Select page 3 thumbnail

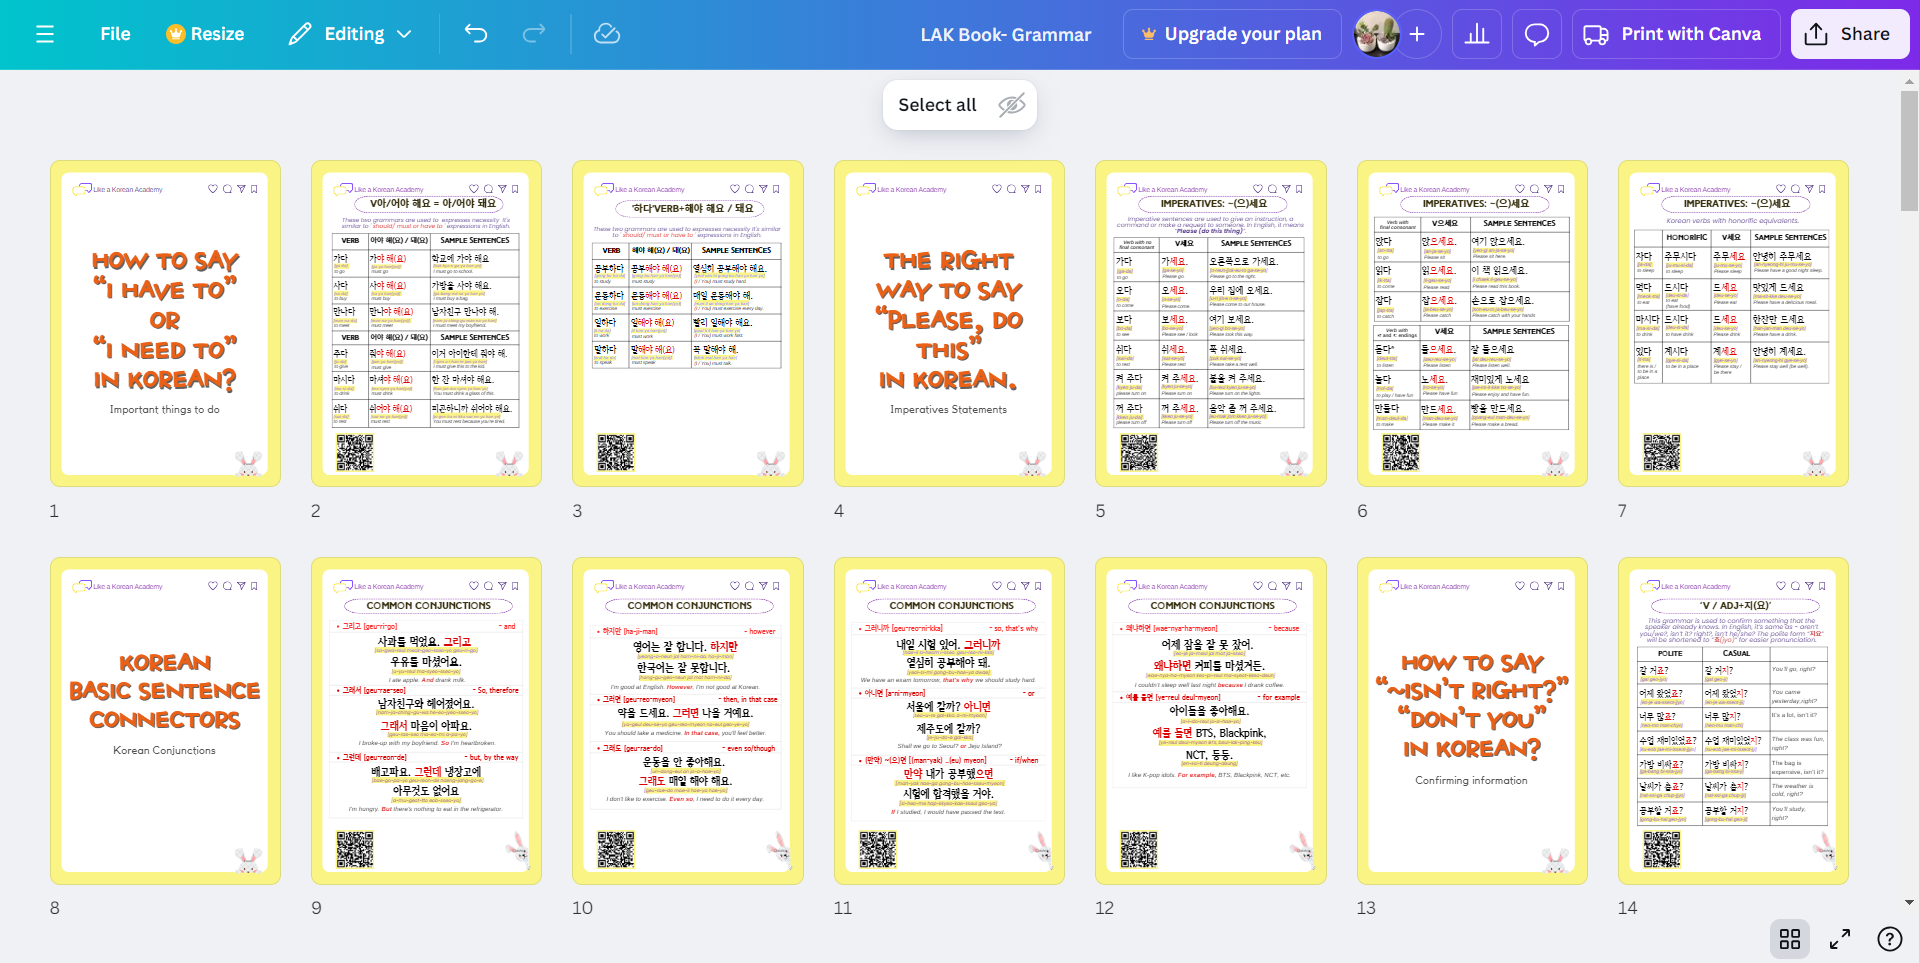point(688,324)
